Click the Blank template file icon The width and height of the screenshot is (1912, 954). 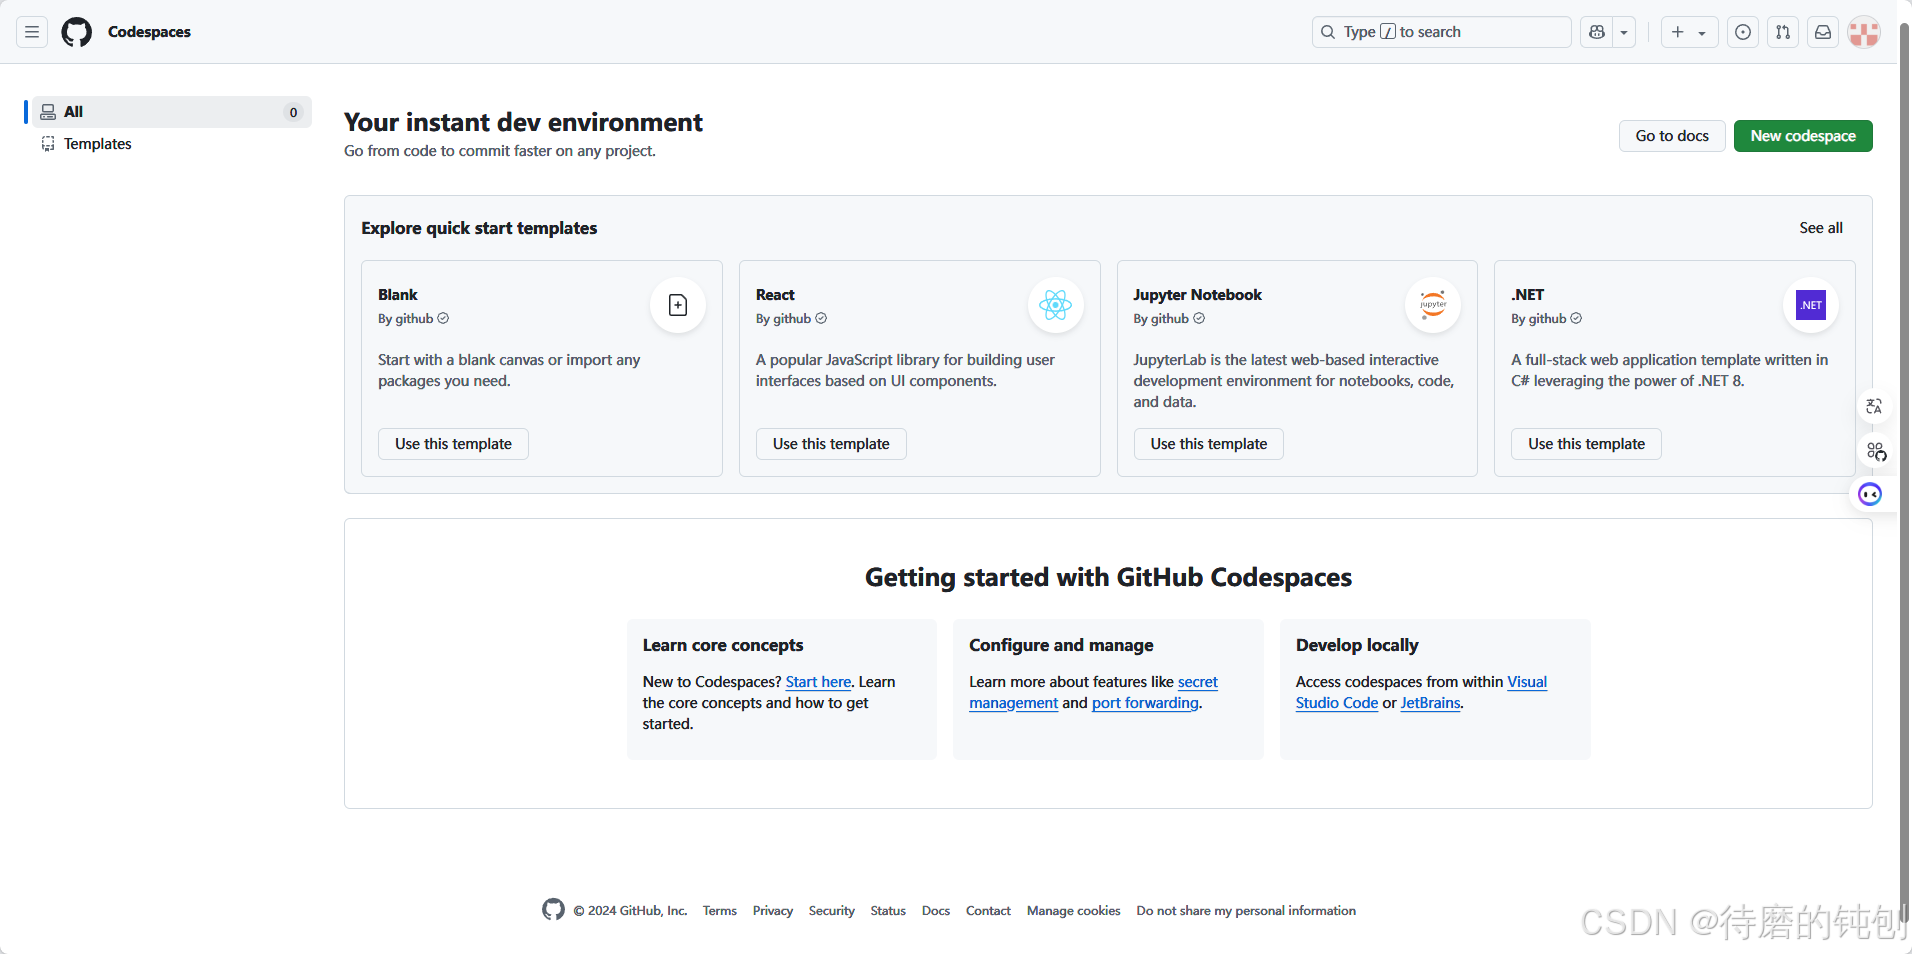coord(678,305)
